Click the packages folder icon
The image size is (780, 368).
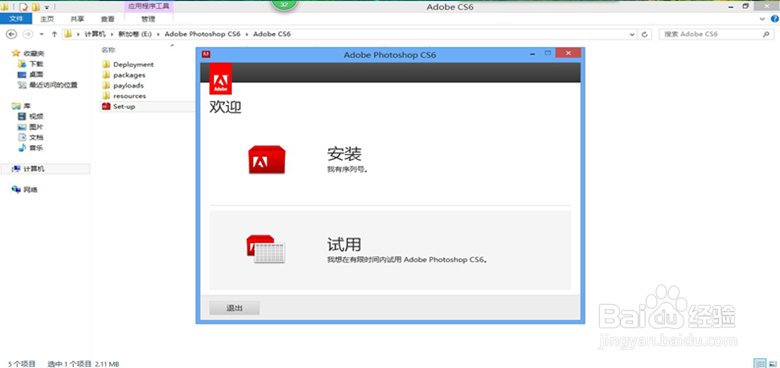point(105,75)
